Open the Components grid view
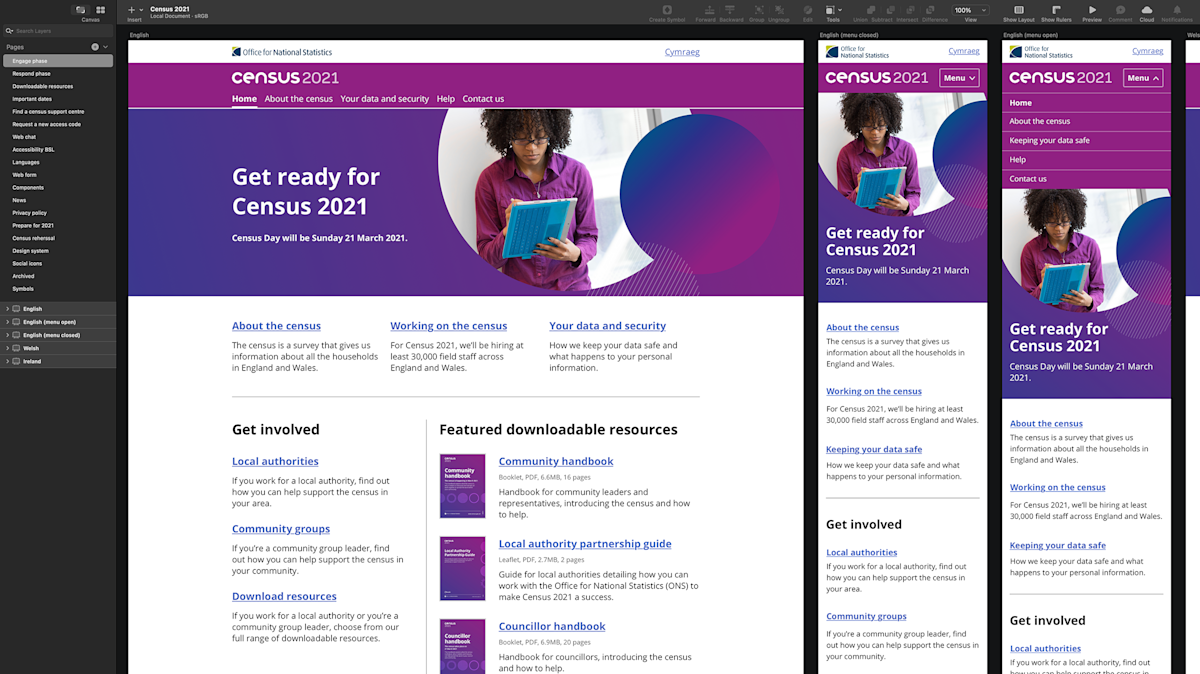Viewport: 1200px width, 674px height. pos(100,10)
